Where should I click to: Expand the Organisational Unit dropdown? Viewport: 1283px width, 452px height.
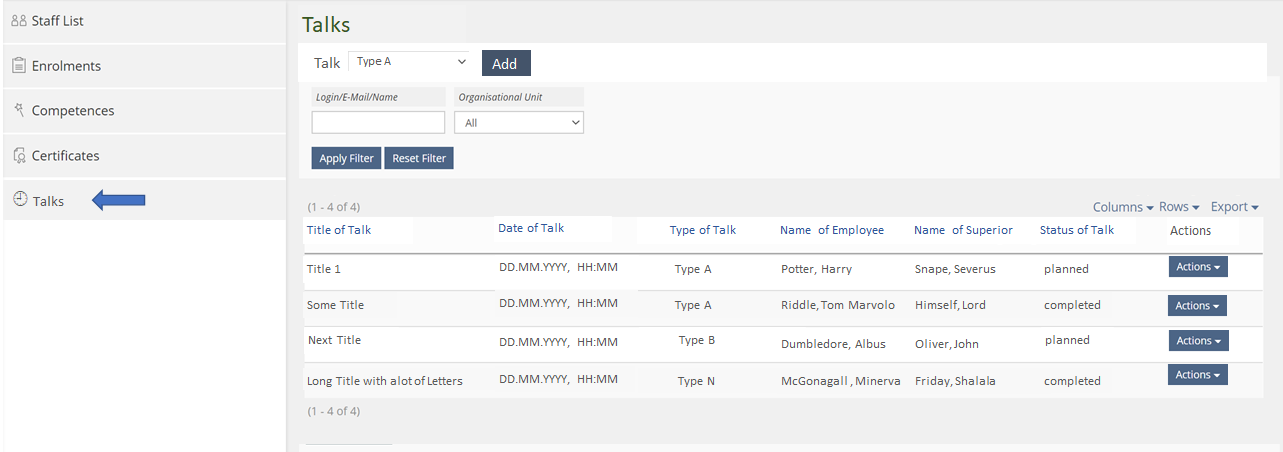coord(518,122)
